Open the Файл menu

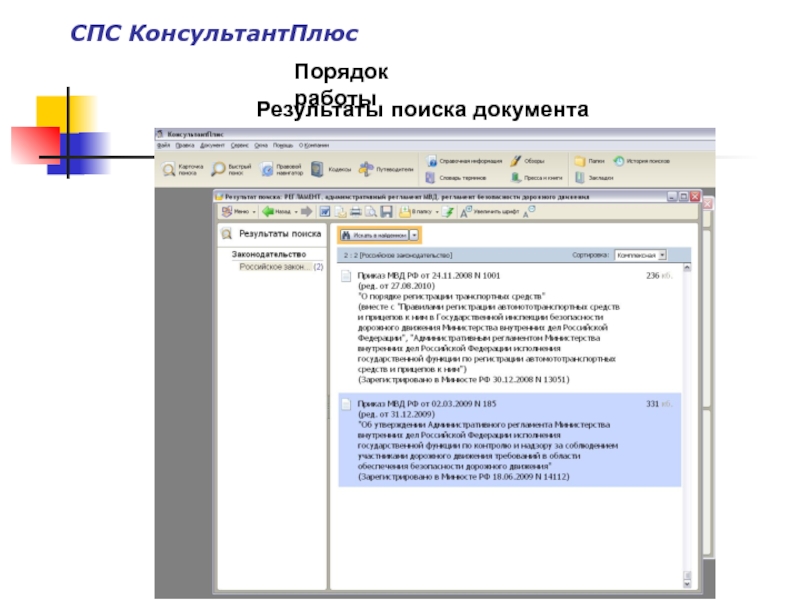coord(163,145)
